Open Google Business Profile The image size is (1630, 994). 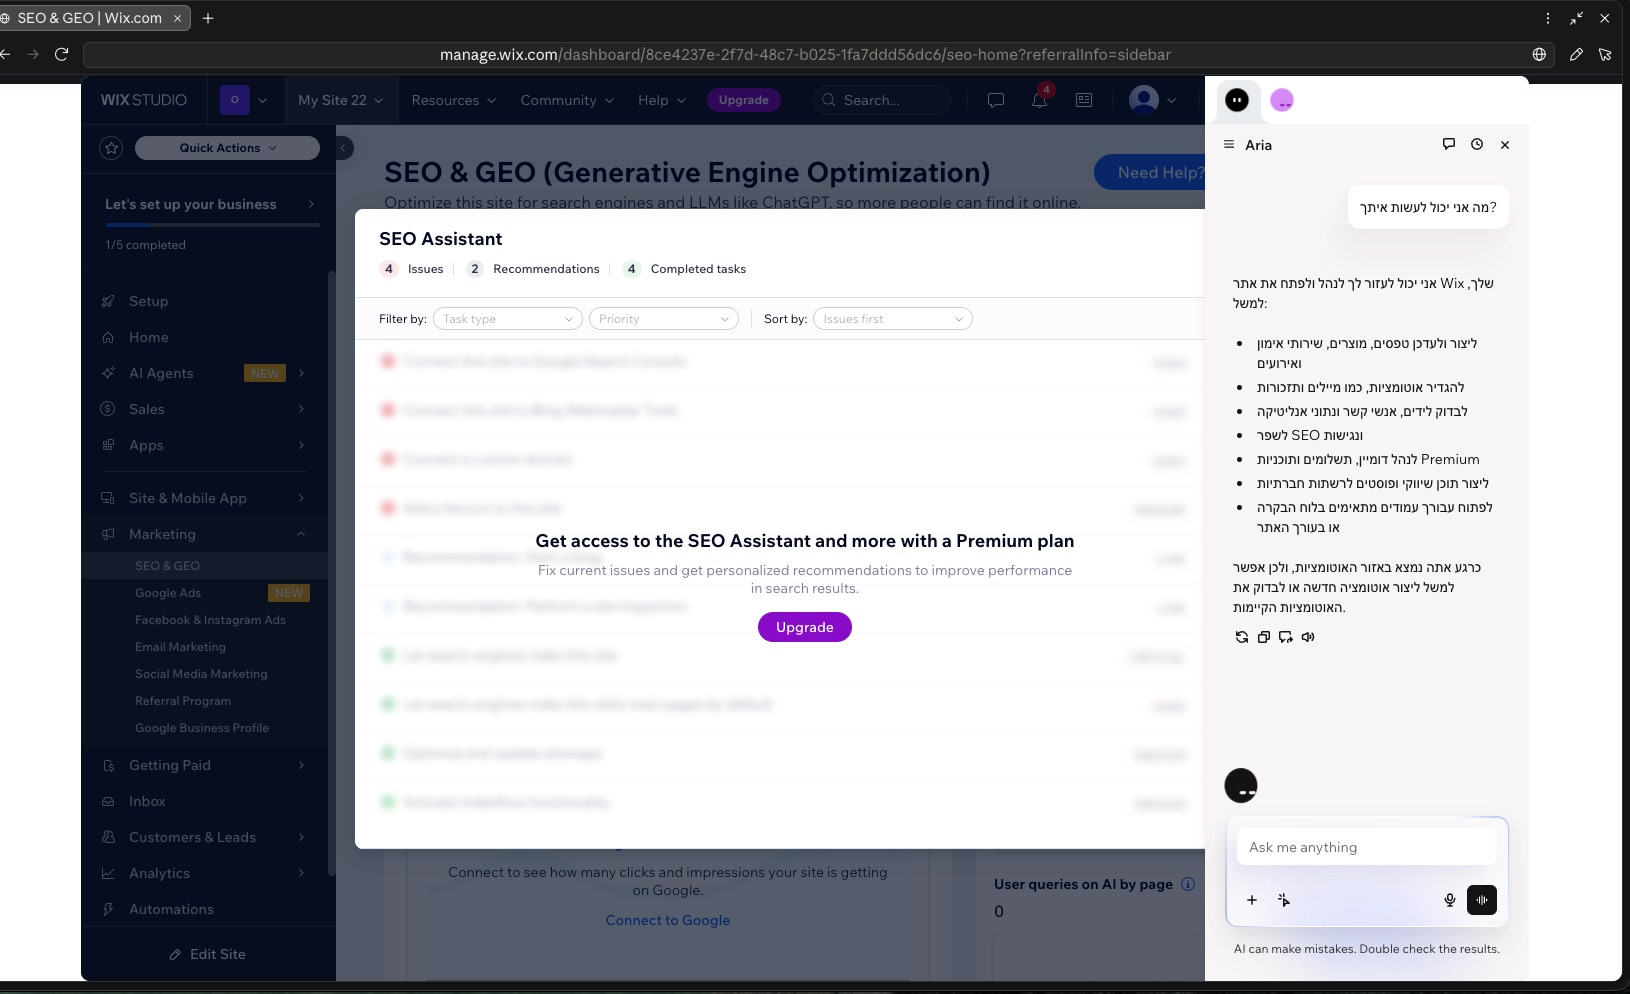(x=205, y=728)
